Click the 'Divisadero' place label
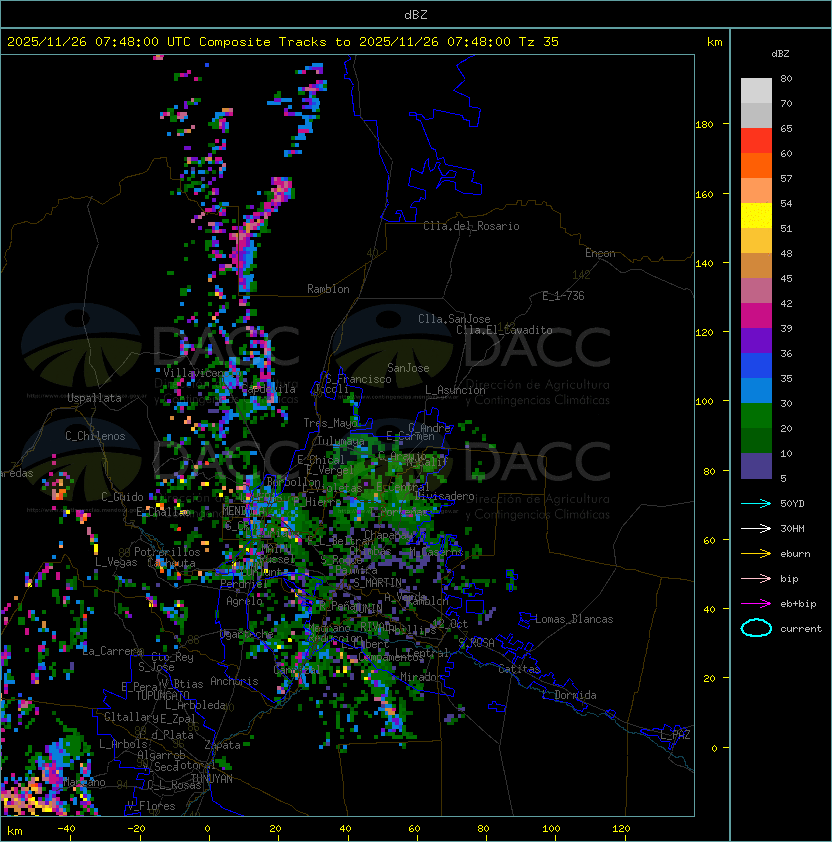This screenshot has width=832, height=842. pyautogui.click(x=445, y=496)
